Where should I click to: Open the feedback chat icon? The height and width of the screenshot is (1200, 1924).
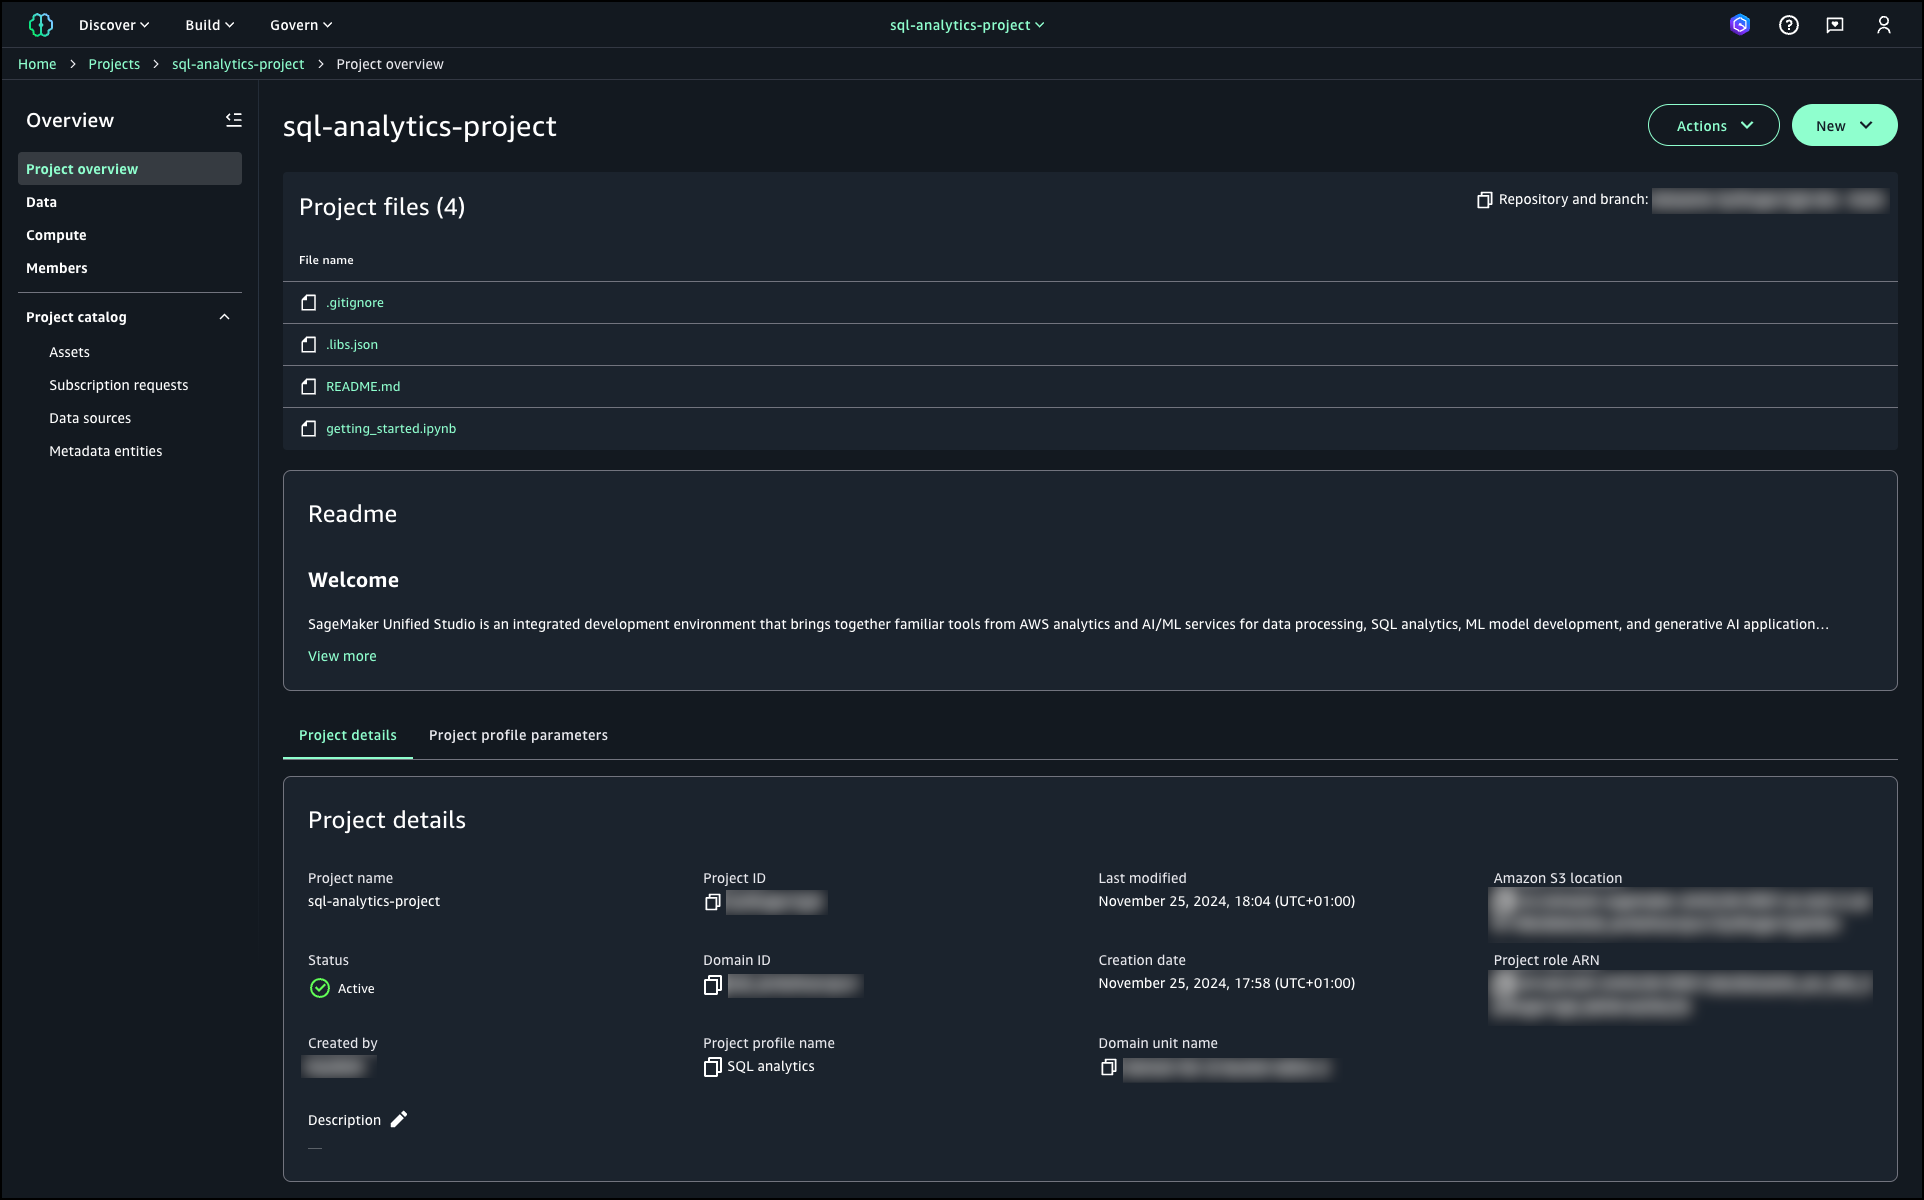[1835, 25]
